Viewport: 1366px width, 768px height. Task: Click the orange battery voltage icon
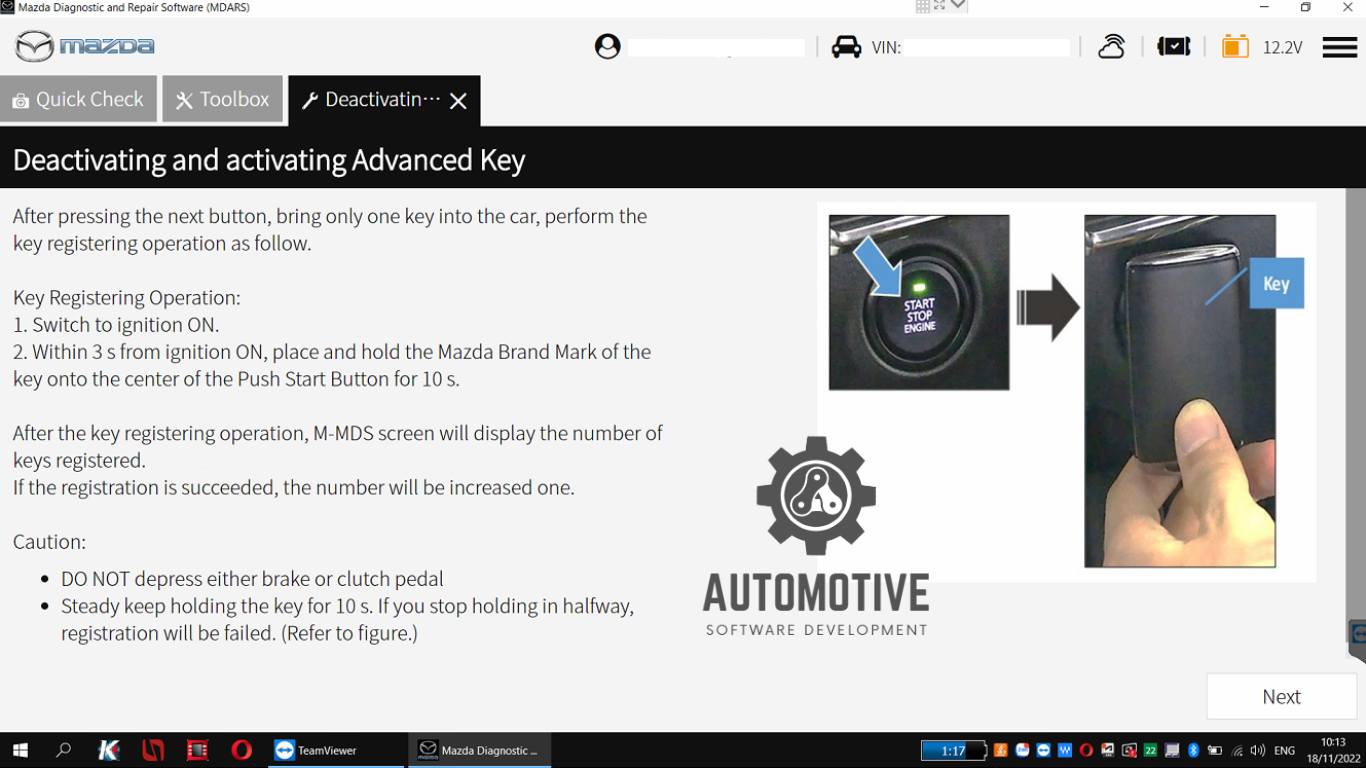1235,47
